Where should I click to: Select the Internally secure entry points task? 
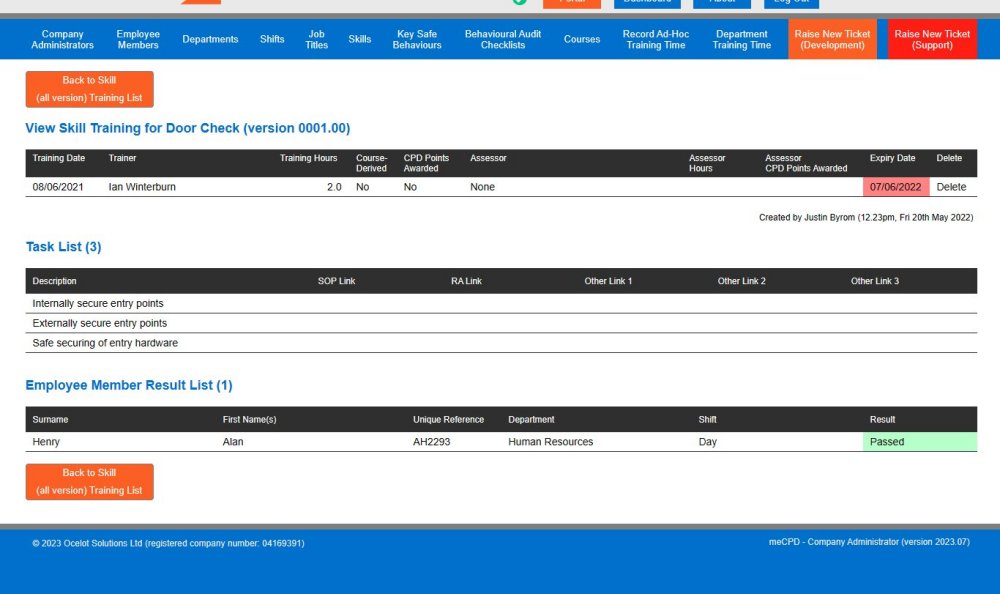pyautogui.click(x=98, y=303)
